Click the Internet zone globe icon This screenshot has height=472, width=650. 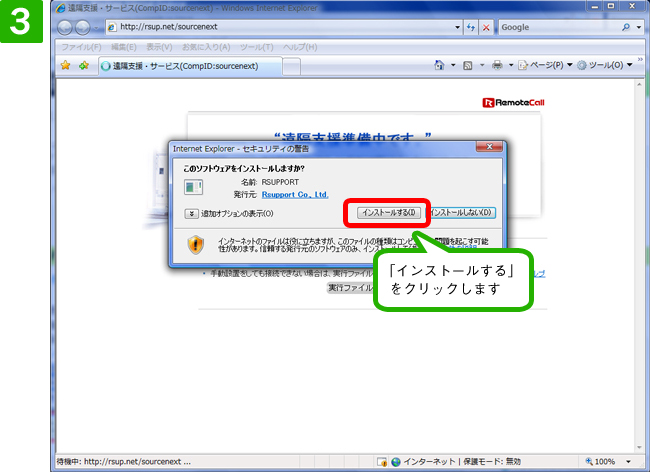pos(396,462)
